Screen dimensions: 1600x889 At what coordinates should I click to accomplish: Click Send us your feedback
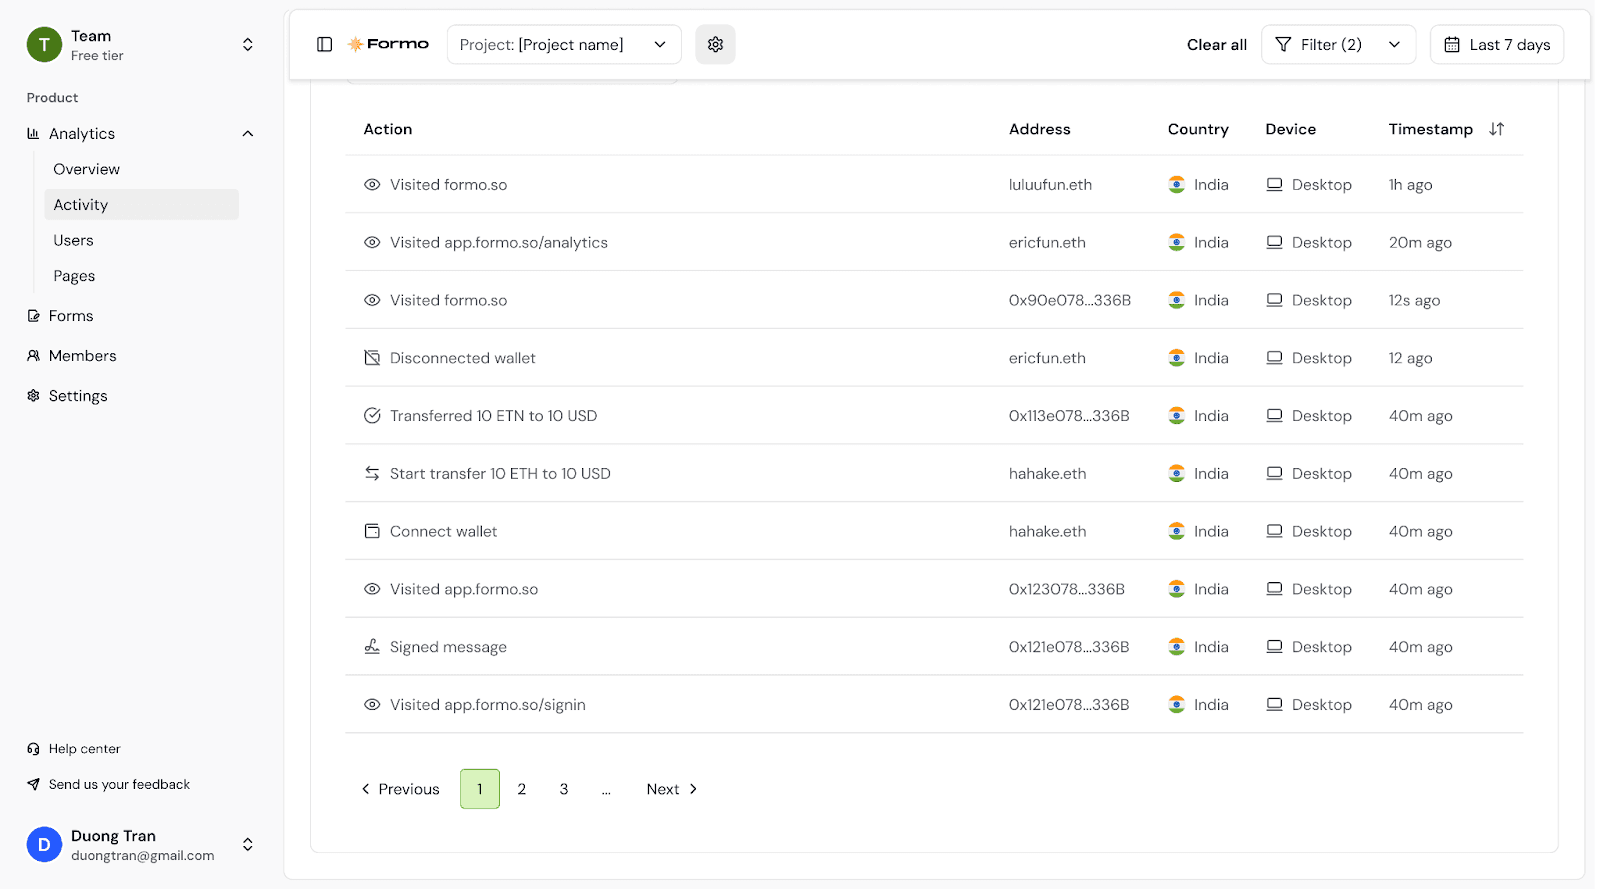point(119,784)
